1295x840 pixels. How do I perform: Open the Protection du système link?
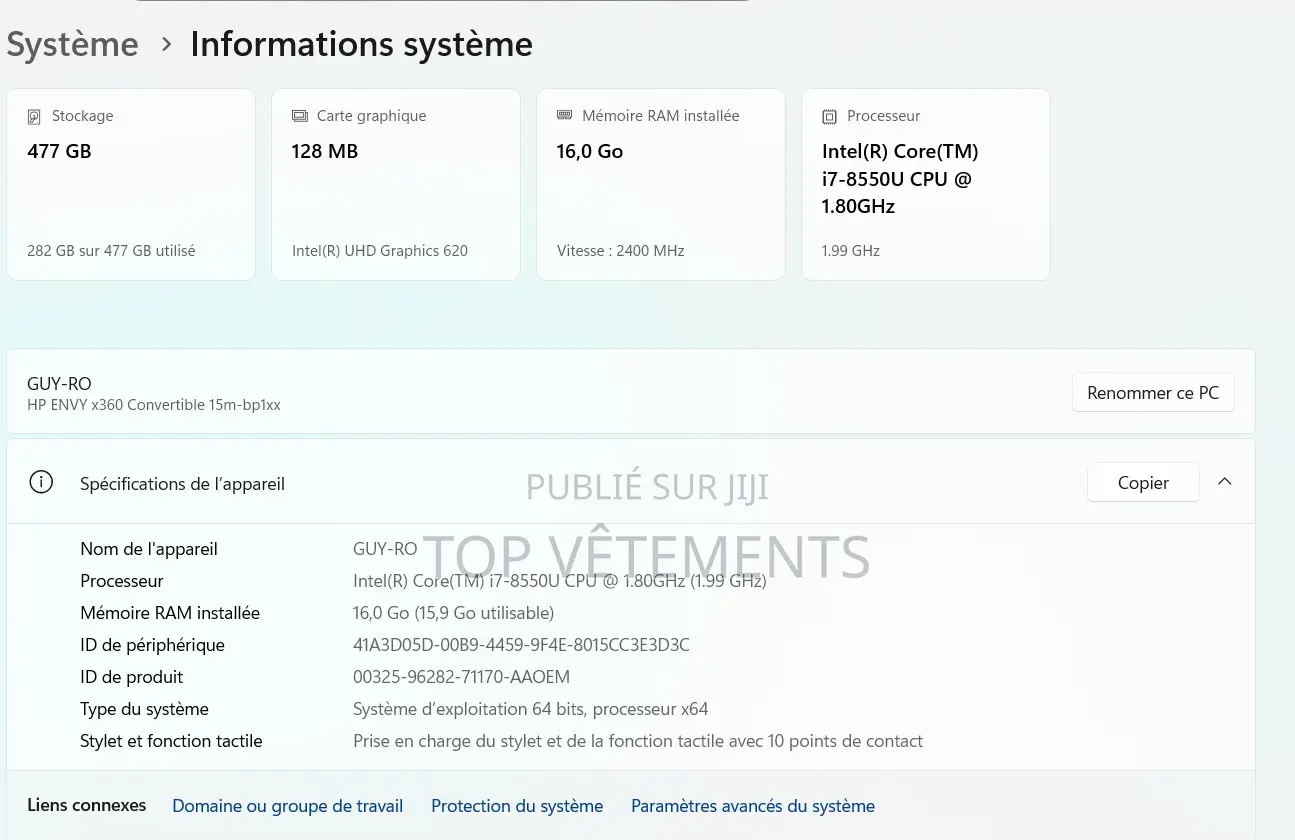[x=517, y=806]
